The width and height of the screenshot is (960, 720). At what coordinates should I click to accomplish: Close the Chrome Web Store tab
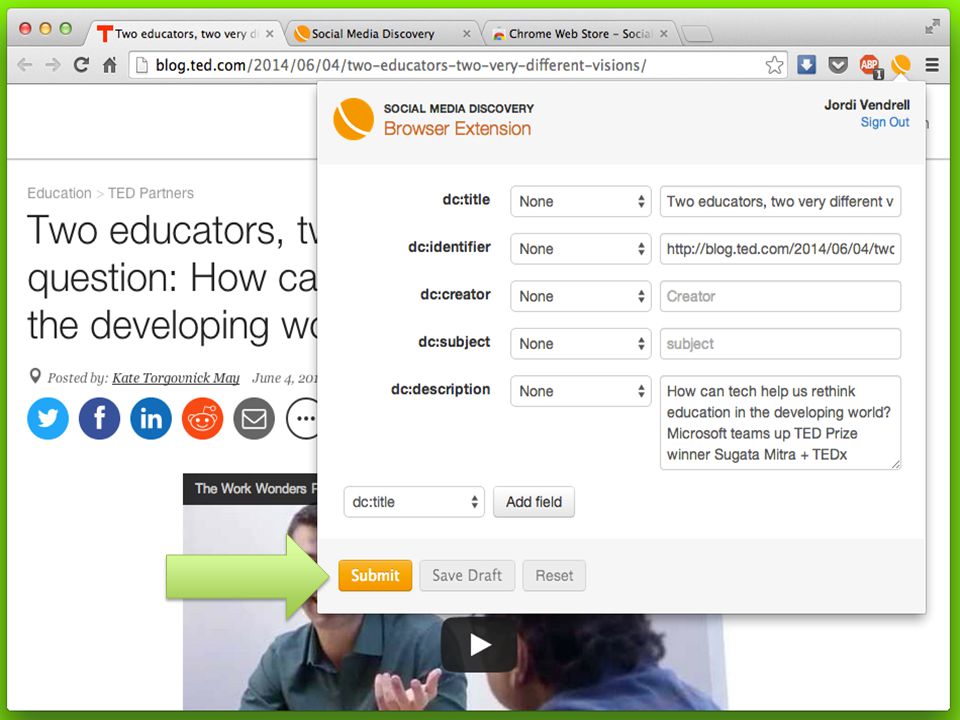[664, 34]
